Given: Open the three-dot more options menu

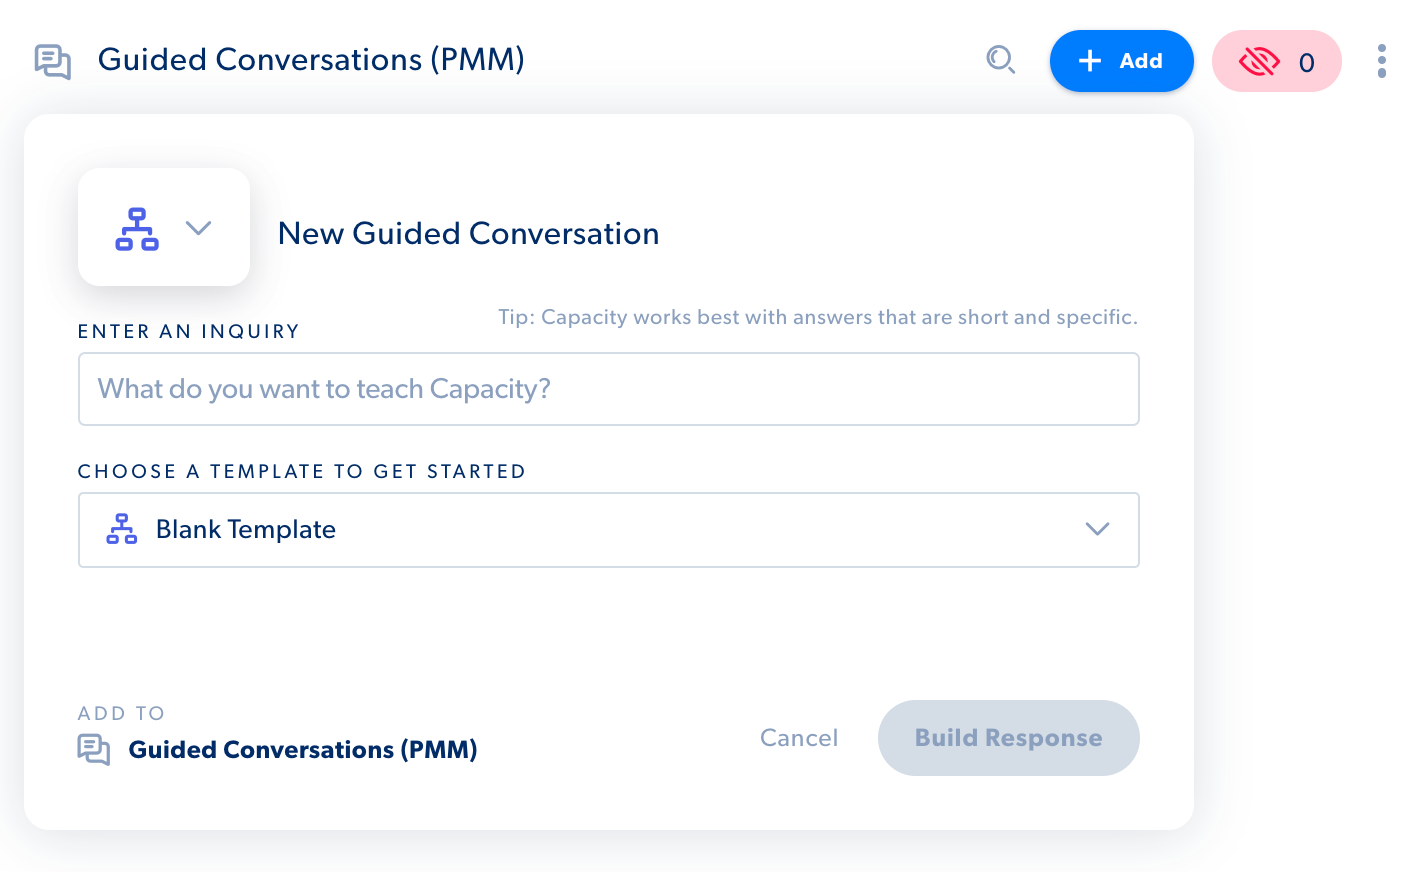Looking at the screenshot, I should [x=1381, y=61].
